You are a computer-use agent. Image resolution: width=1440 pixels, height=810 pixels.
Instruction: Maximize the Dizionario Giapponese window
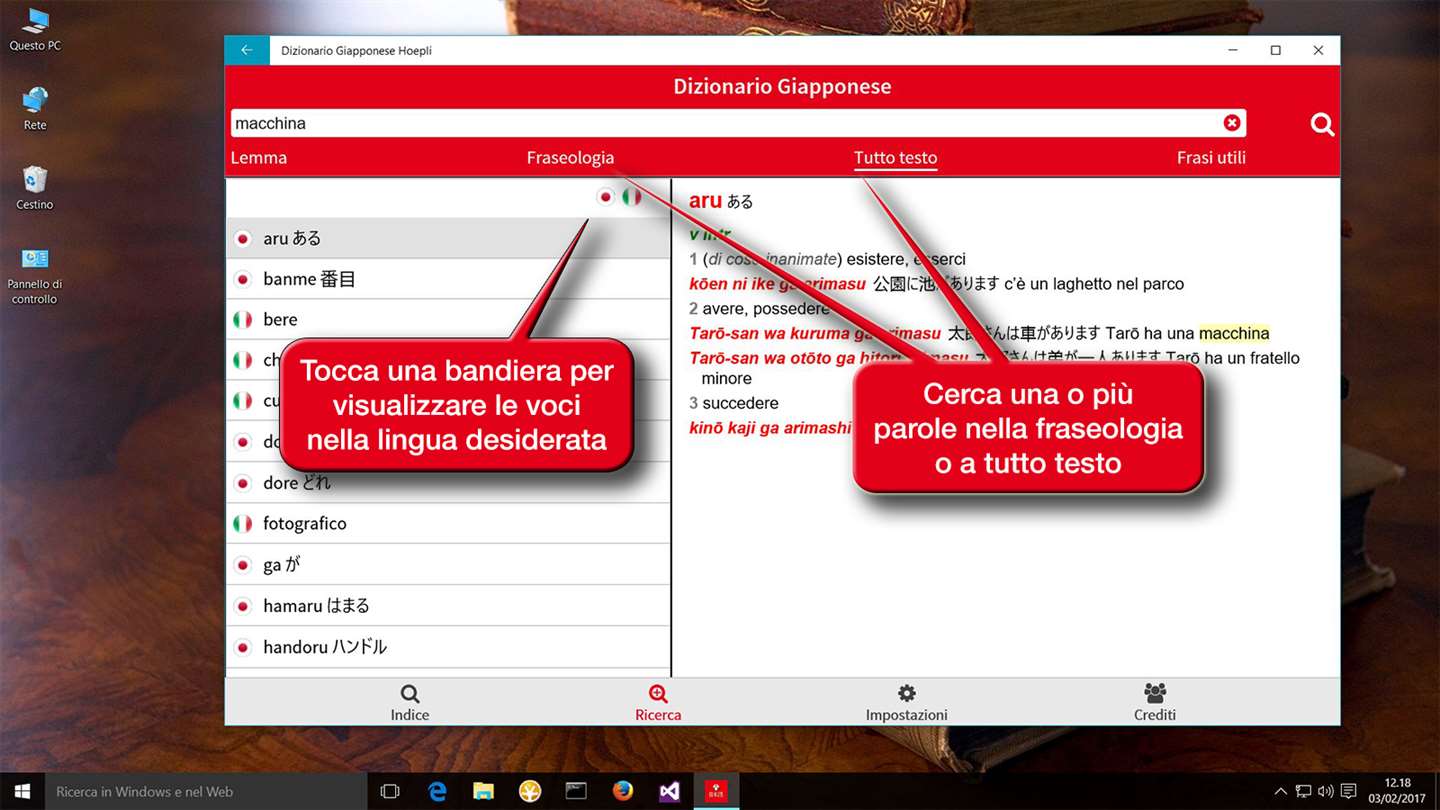(1275, 50)
